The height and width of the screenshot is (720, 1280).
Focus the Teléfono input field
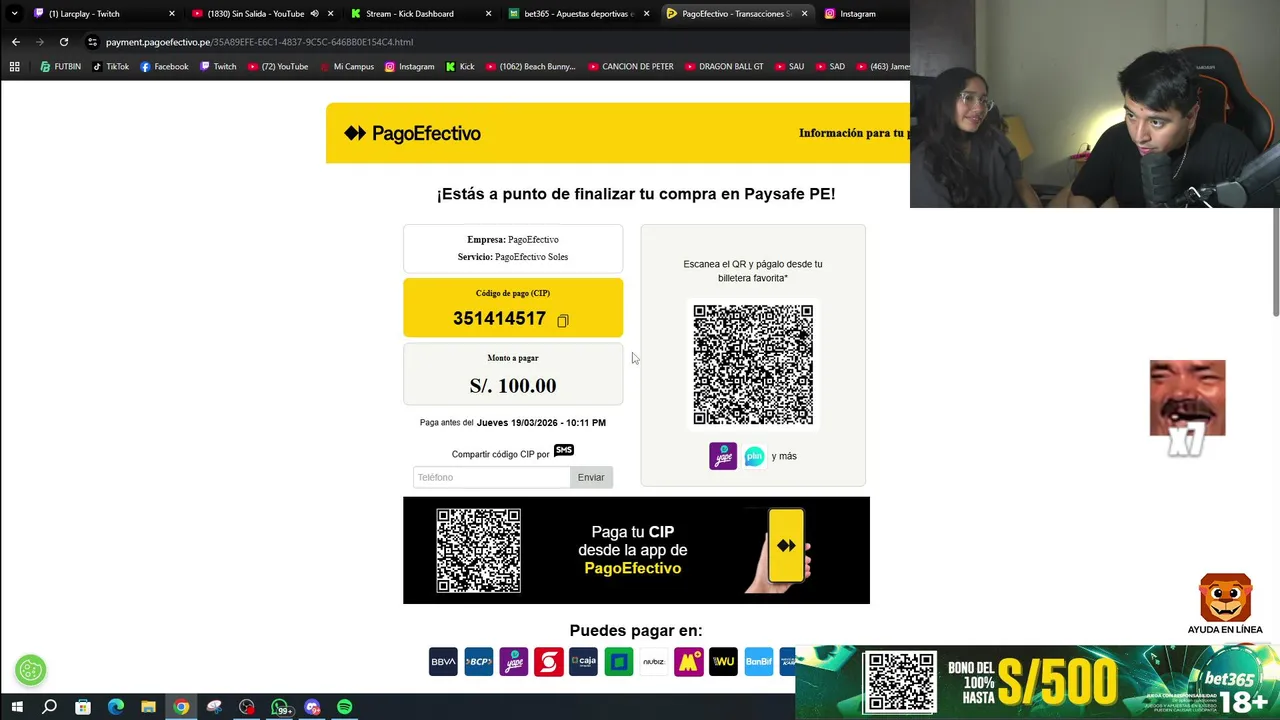(492, 477)
